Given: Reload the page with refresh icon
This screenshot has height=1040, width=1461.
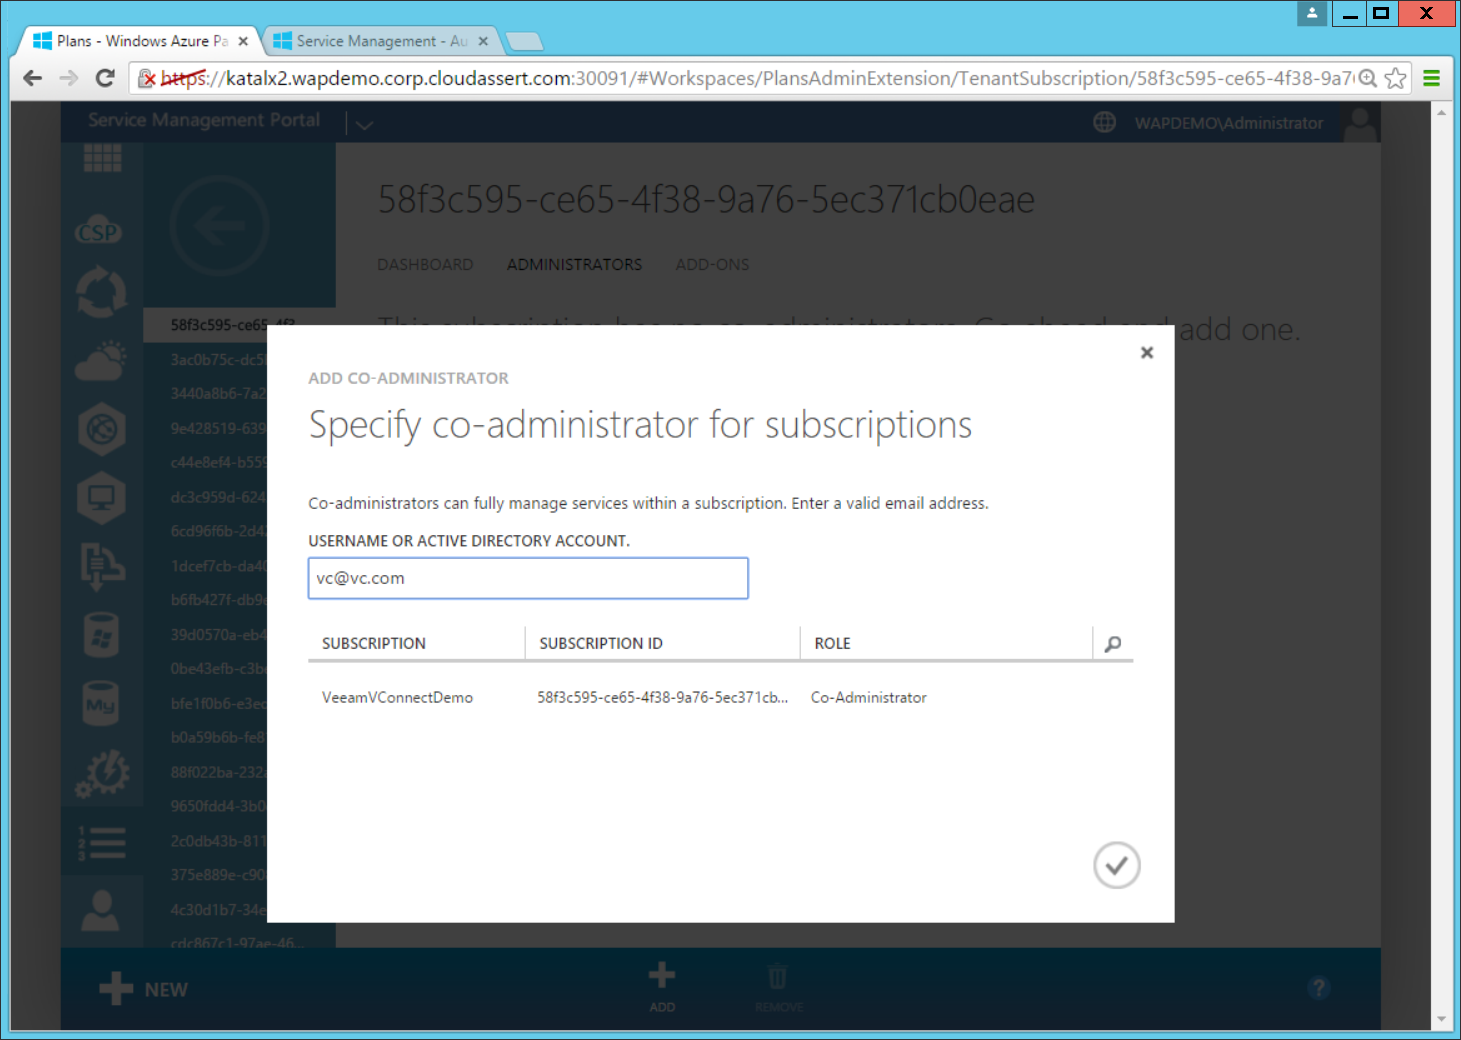Looking at the screenshot, I should 105,78.
